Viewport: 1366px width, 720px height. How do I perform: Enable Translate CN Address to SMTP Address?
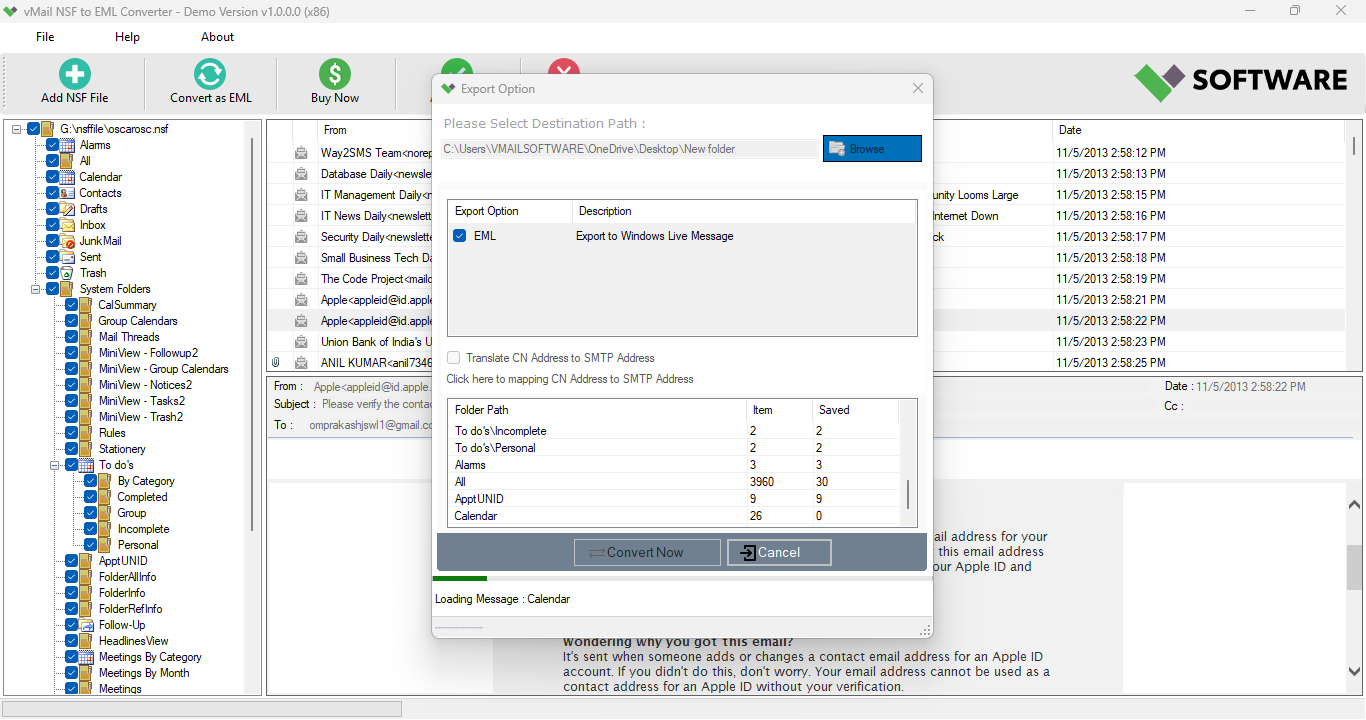(x=451, y=357)
